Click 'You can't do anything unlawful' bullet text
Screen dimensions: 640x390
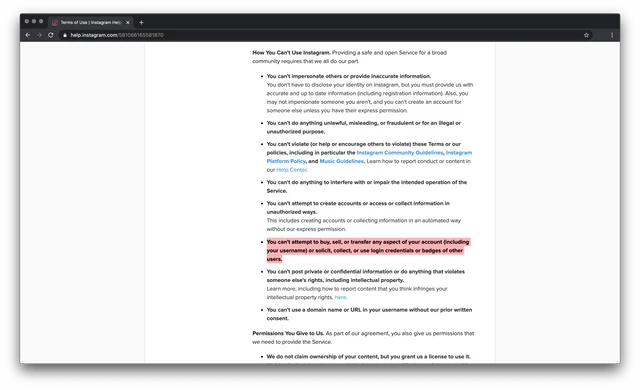363,127
